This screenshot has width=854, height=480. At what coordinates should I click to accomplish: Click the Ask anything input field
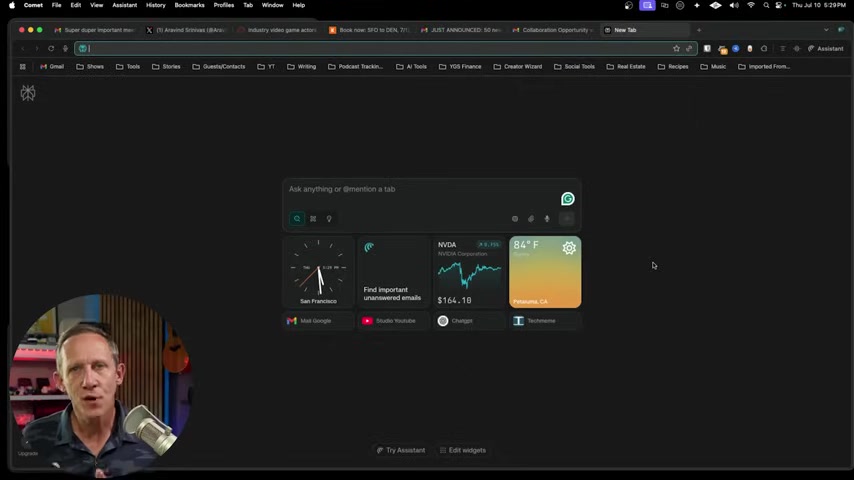420,189
